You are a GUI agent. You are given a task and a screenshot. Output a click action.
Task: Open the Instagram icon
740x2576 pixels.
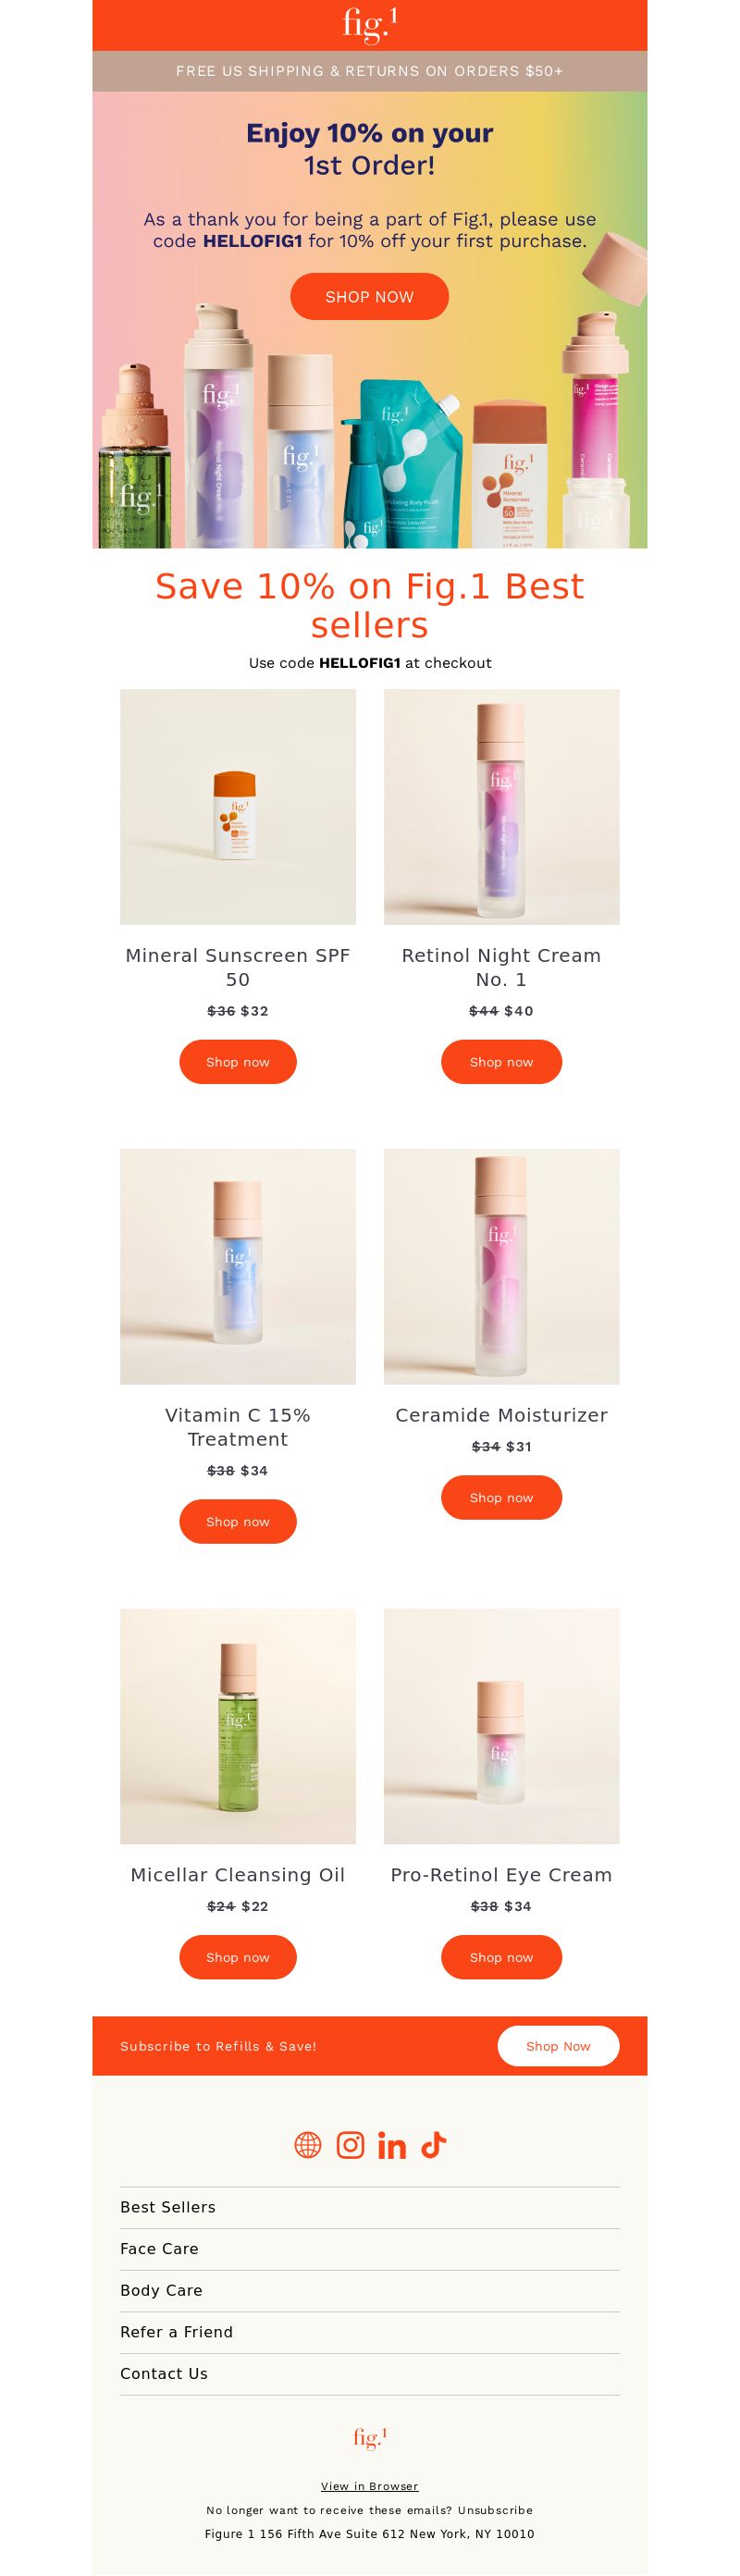350,2145
